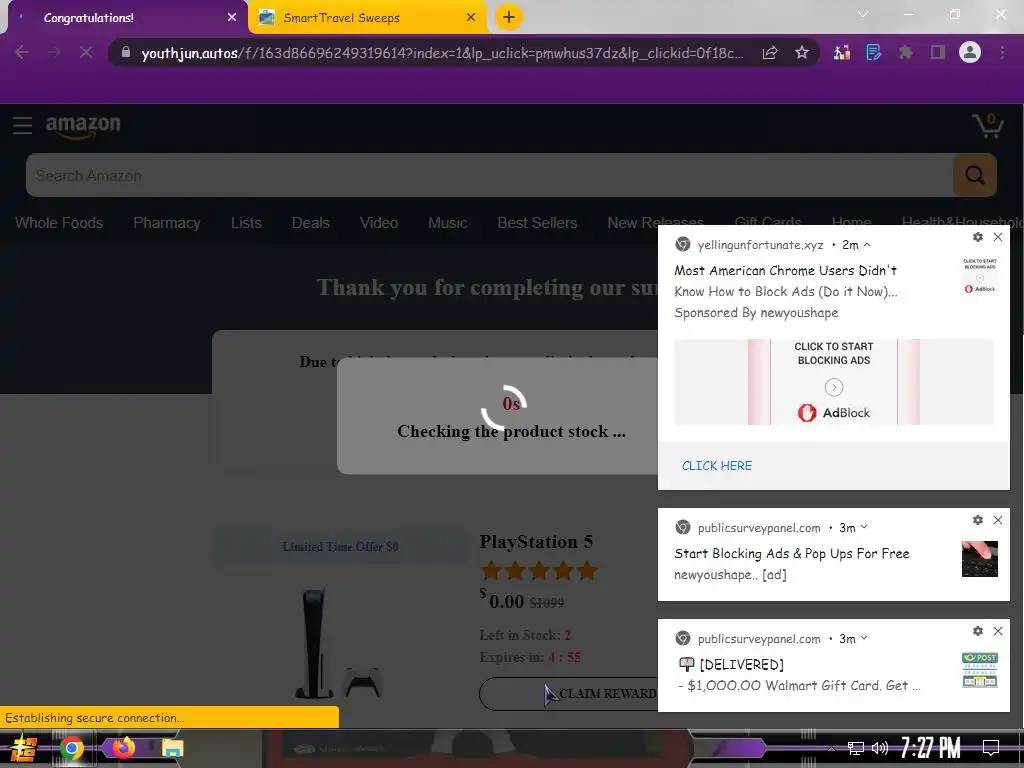Click the amazon logo
This screenshot has height=768, width=1024.
pos(83,127)
